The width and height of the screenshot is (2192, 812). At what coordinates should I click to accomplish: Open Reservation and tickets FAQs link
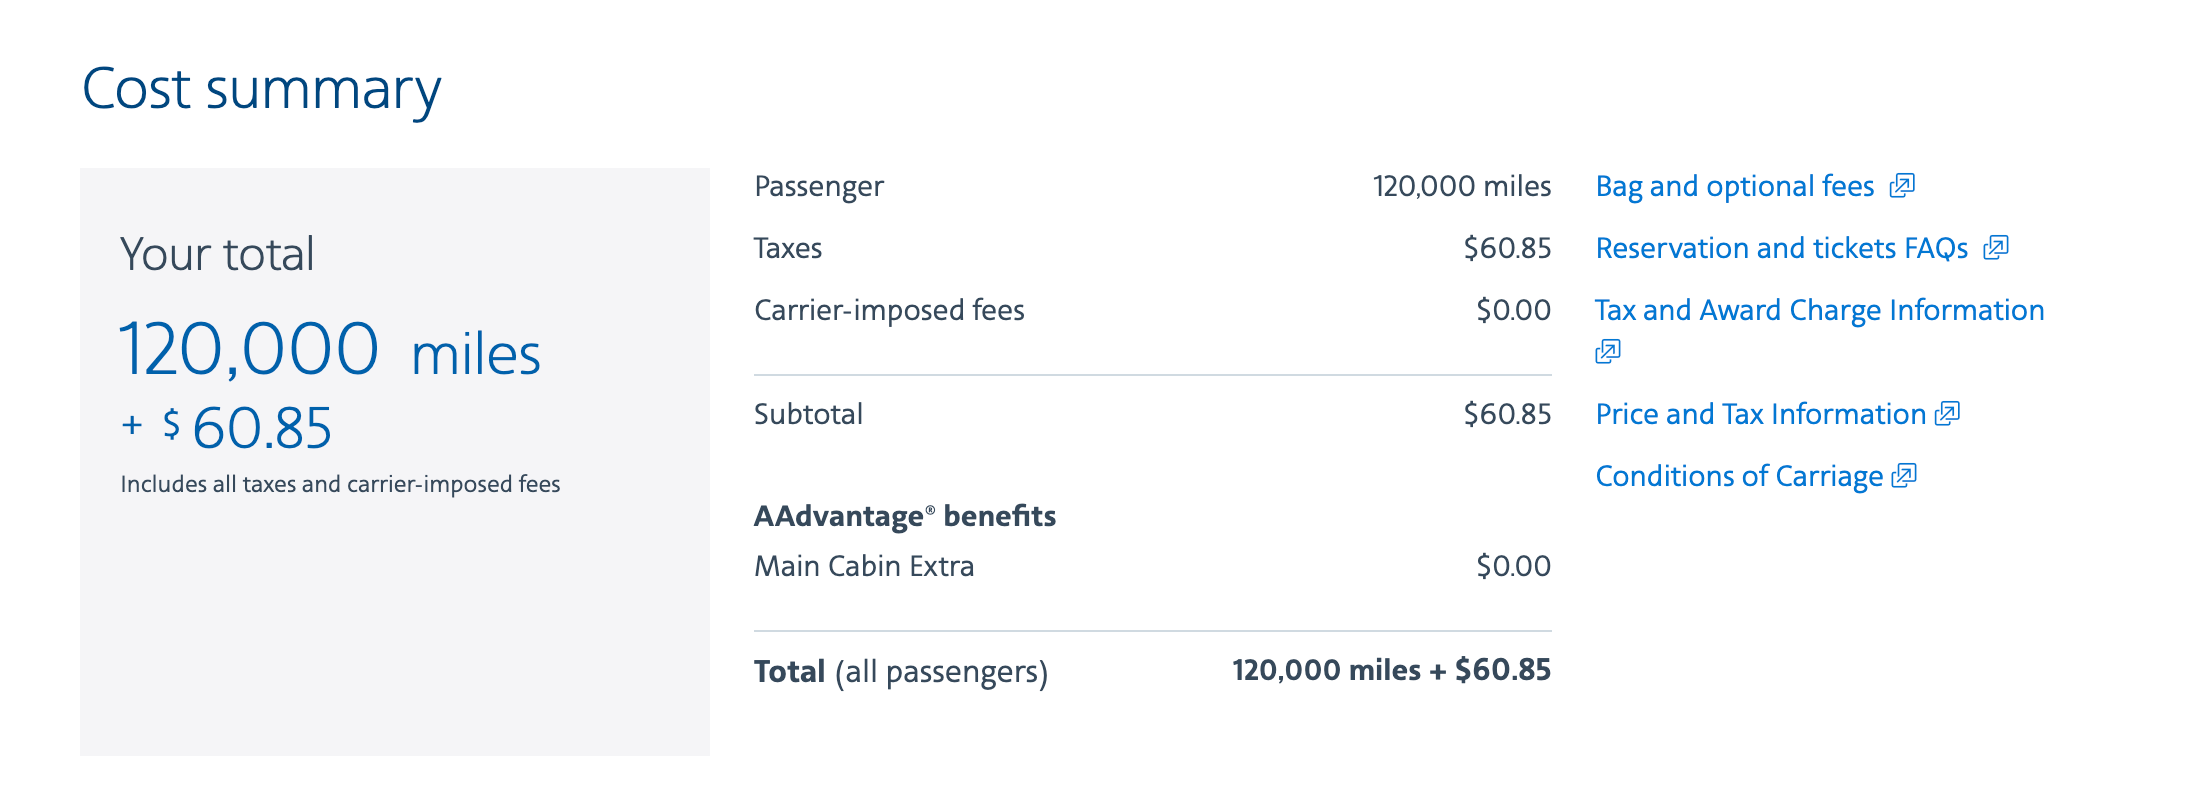[1781, 249]
